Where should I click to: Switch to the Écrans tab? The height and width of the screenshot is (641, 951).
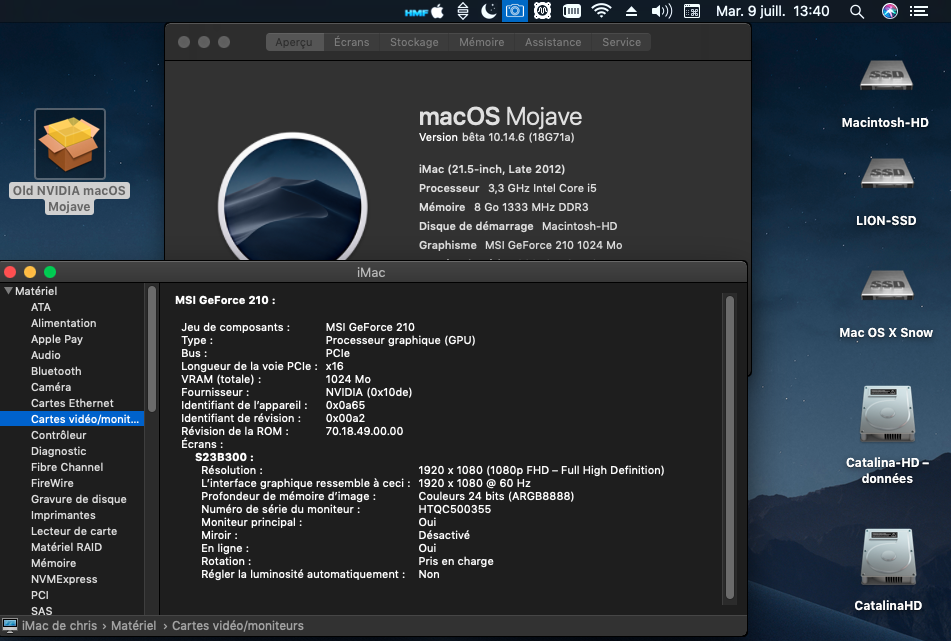coord(351,42)
